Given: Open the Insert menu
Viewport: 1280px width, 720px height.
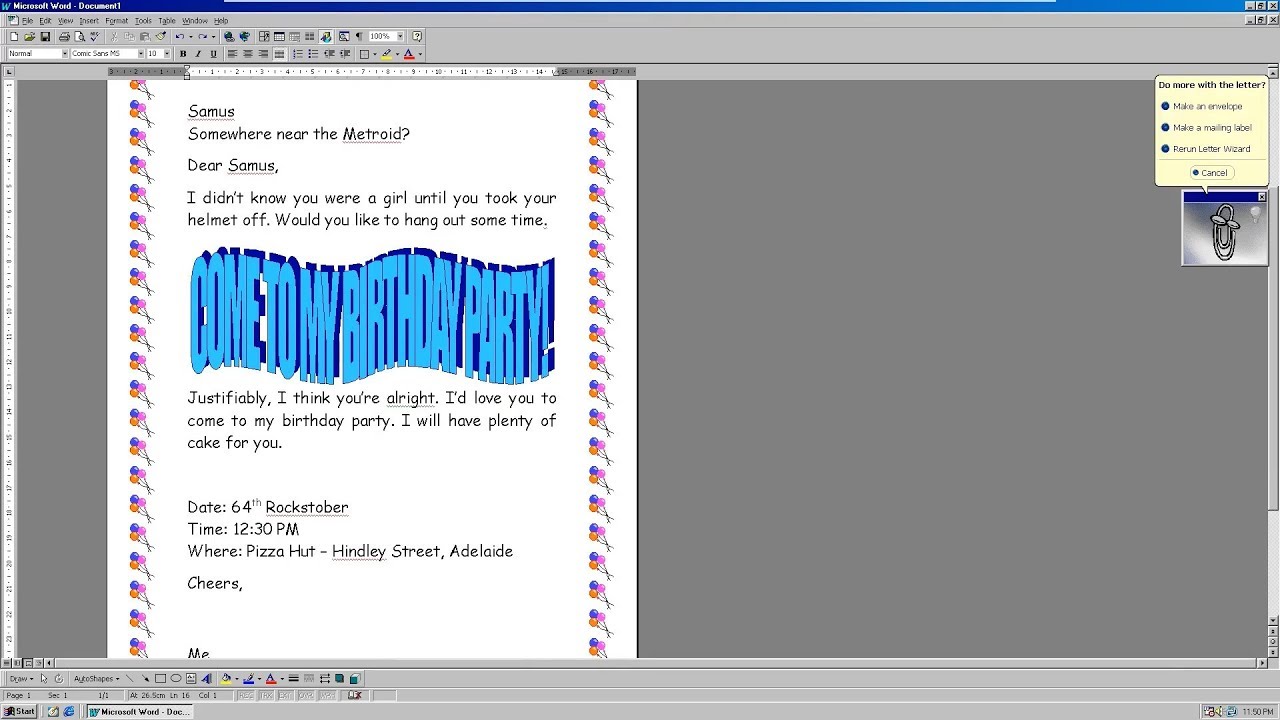Looking at the screenshot, I should 89,21.
